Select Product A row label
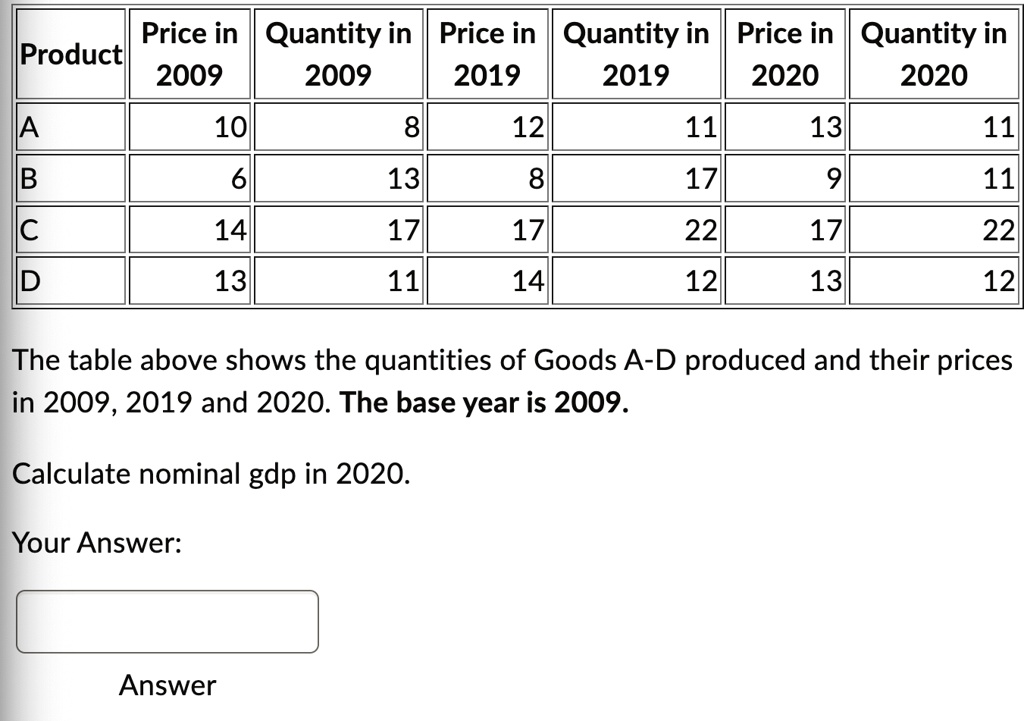Screen dimensions: 1024x721 click(71, 127)
